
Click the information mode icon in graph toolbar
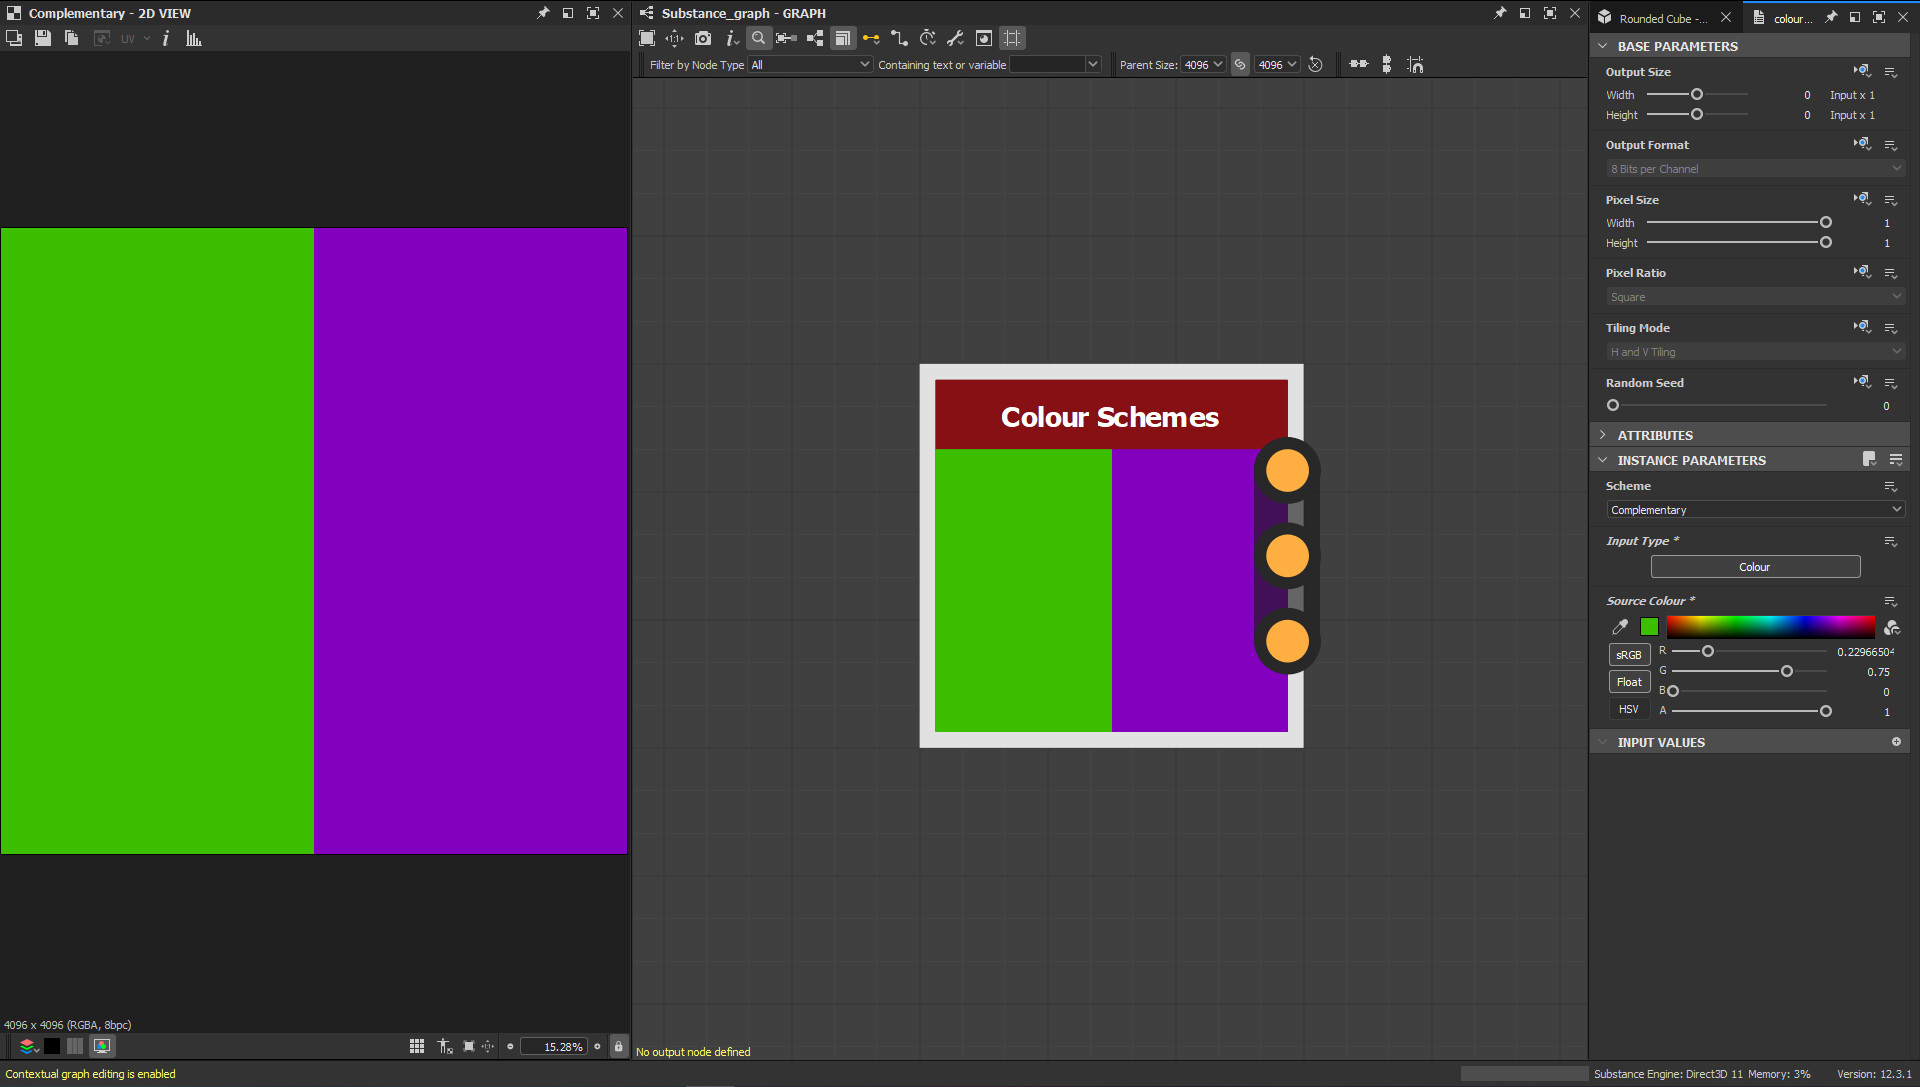pos(732,38)
